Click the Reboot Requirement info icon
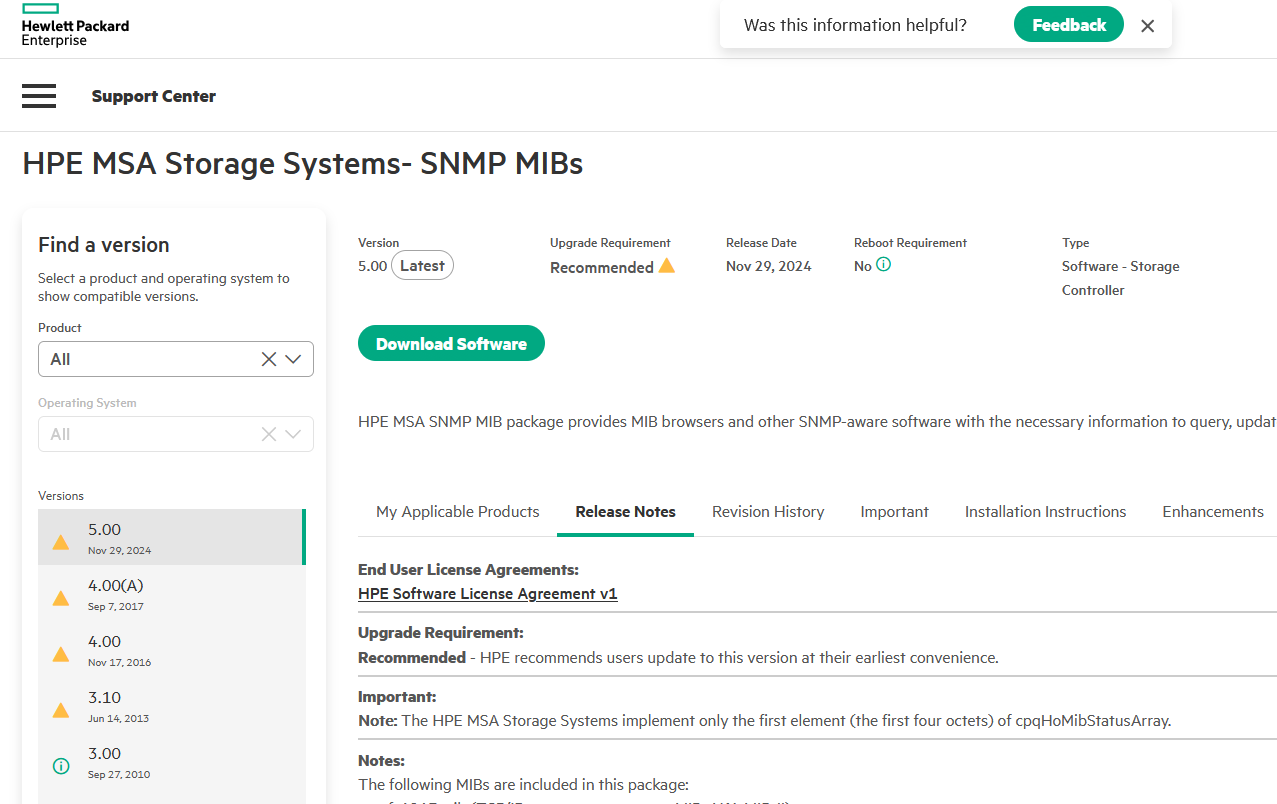 [883, 265]
